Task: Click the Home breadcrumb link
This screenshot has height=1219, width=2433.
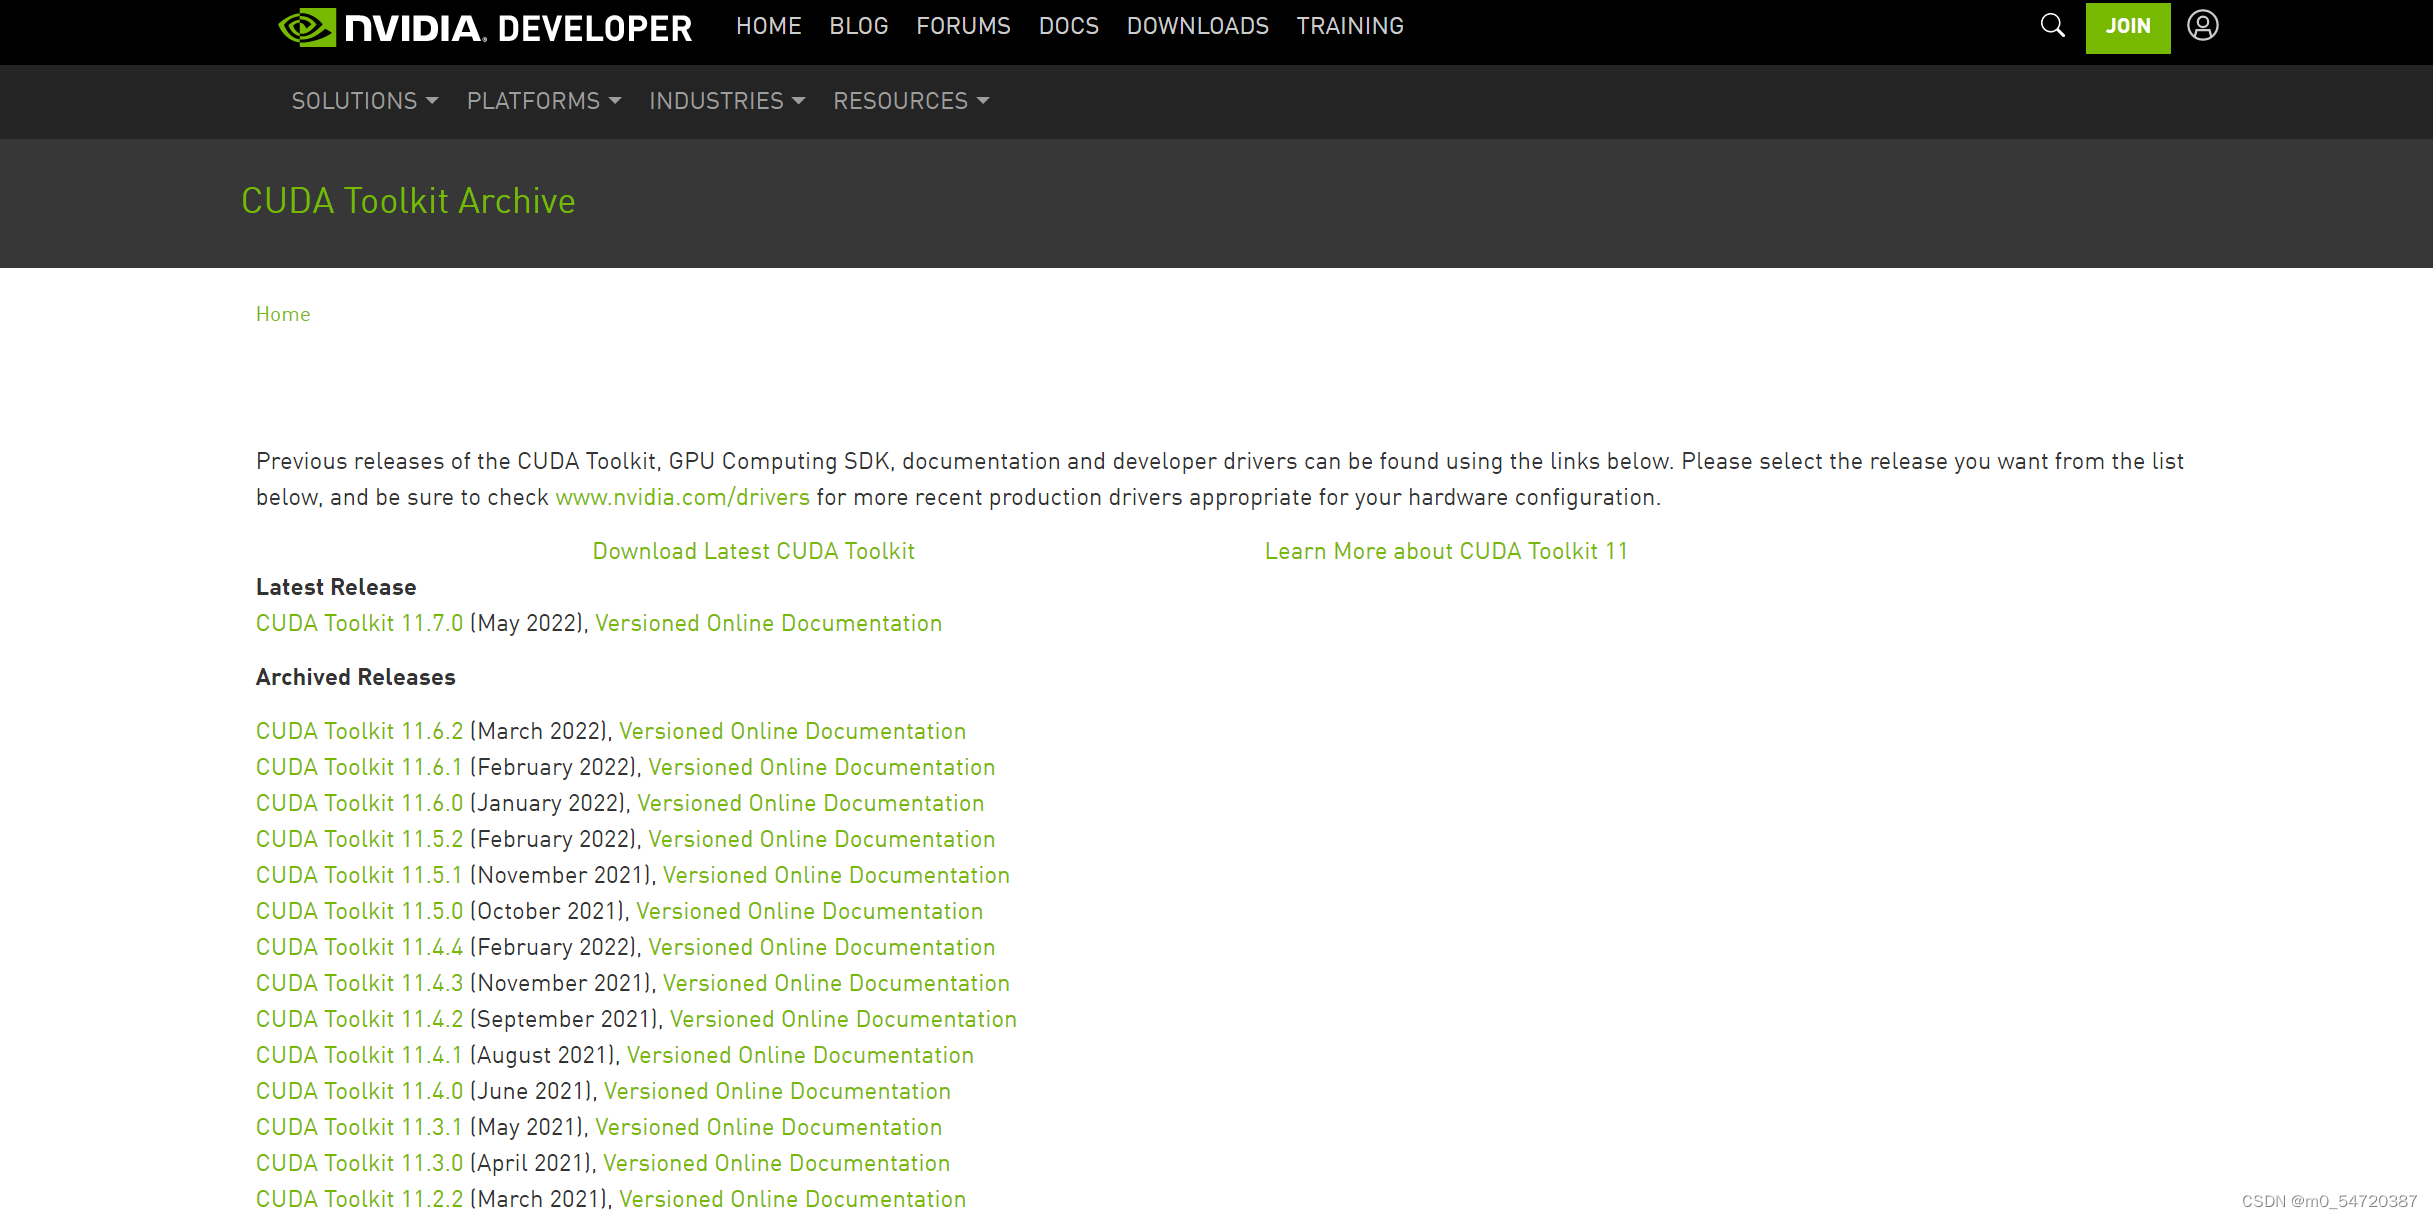Action: (283, 314)
